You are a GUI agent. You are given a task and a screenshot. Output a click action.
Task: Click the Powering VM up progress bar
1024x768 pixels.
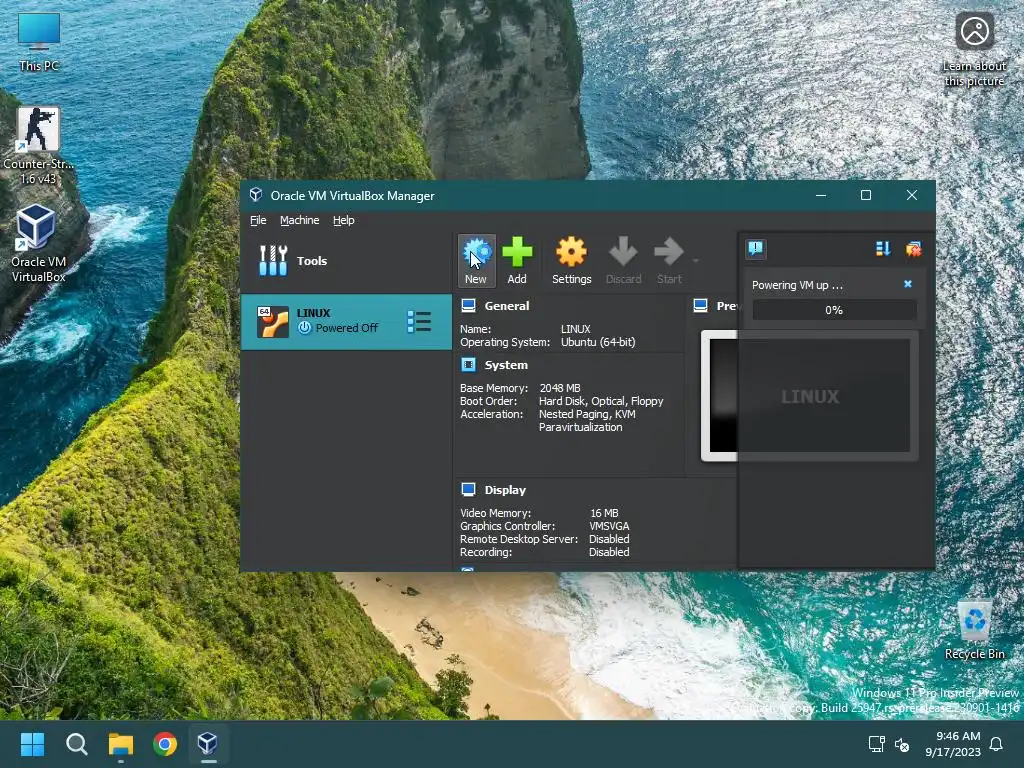(834, 310)
